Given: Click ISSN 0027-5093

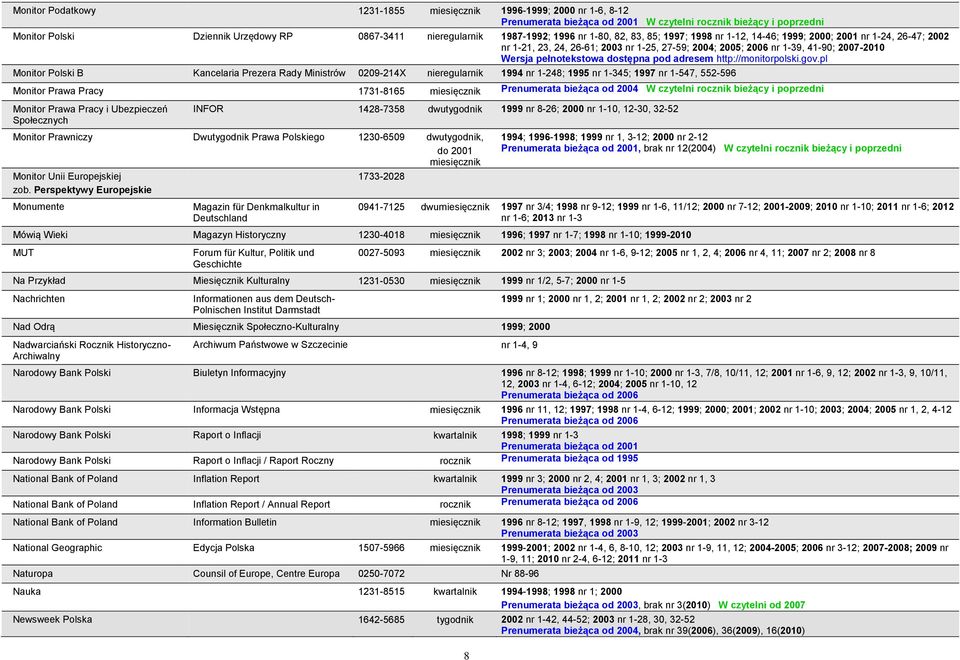Looking at the screenshot, I should (x=381, y=252).
